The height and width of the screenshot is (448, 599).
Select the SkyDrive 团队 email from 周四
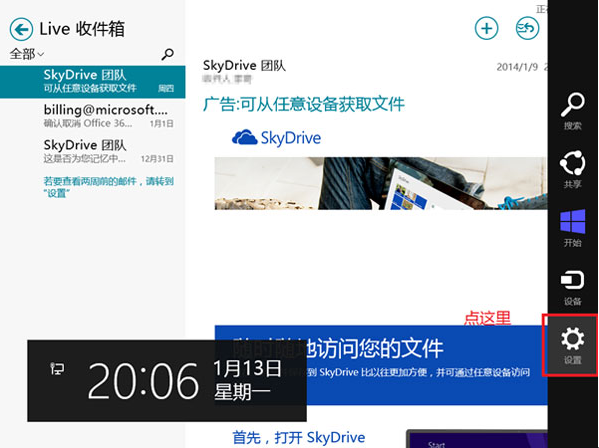pos(92,82)
